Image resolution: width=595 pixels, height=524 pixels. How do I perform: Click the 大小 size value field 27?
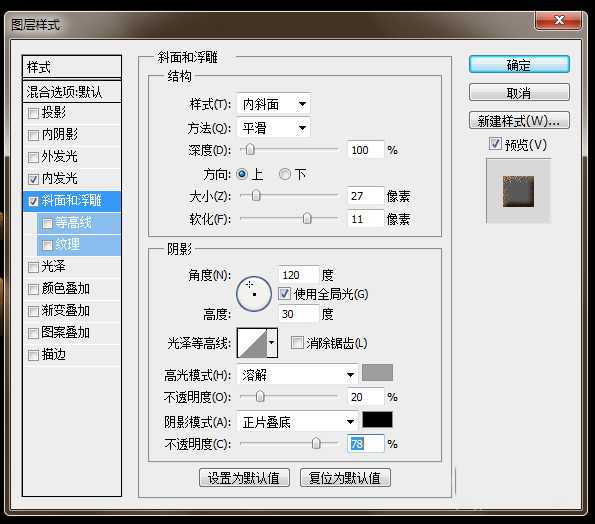click(365, 196)
